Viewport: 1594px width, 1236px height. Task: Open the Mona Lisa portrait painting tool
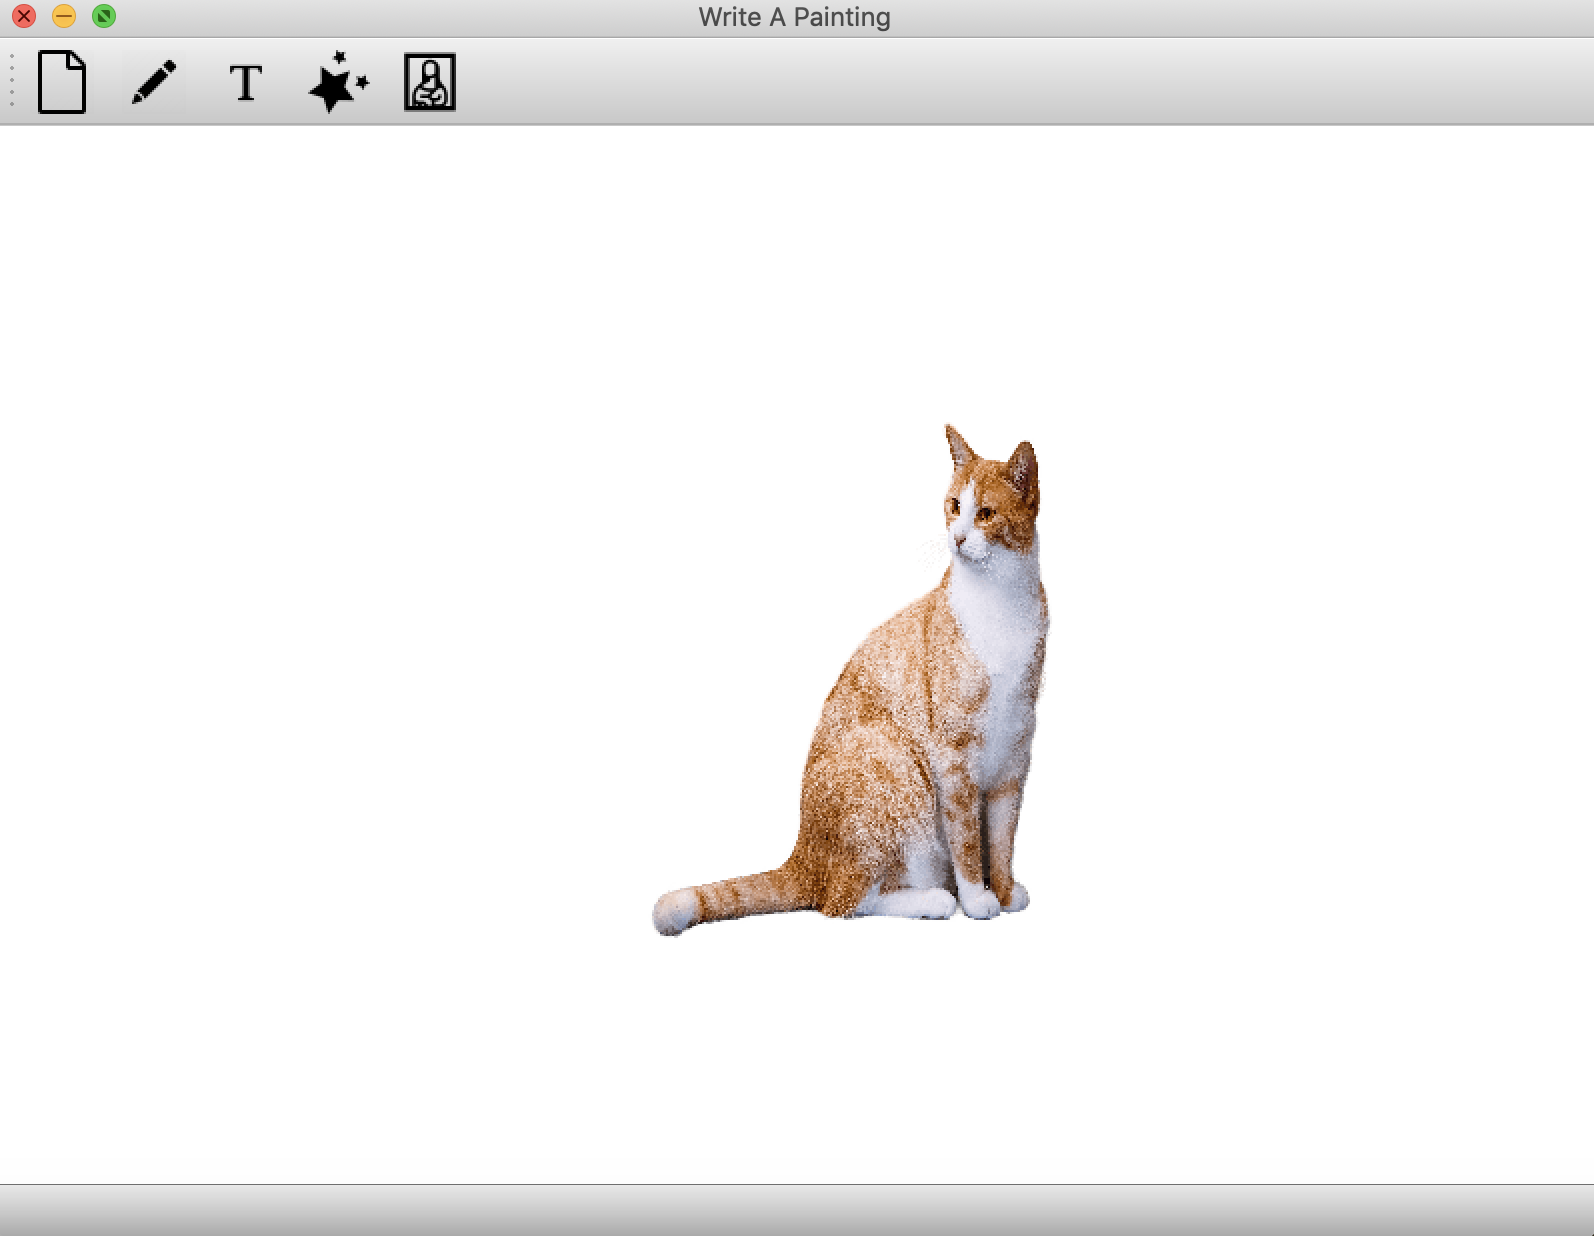(x=430, y=82)
